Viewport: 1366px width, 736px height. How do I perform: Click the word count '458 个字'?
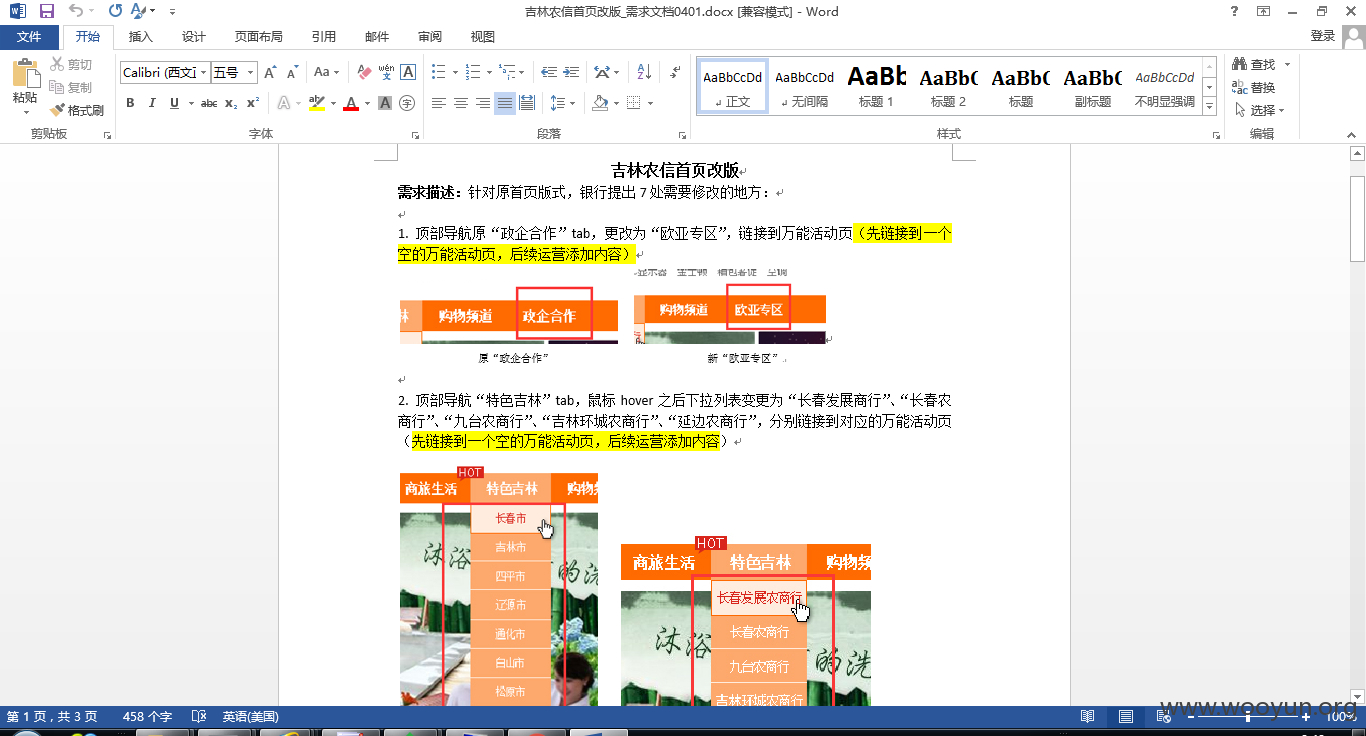point(147,717)
